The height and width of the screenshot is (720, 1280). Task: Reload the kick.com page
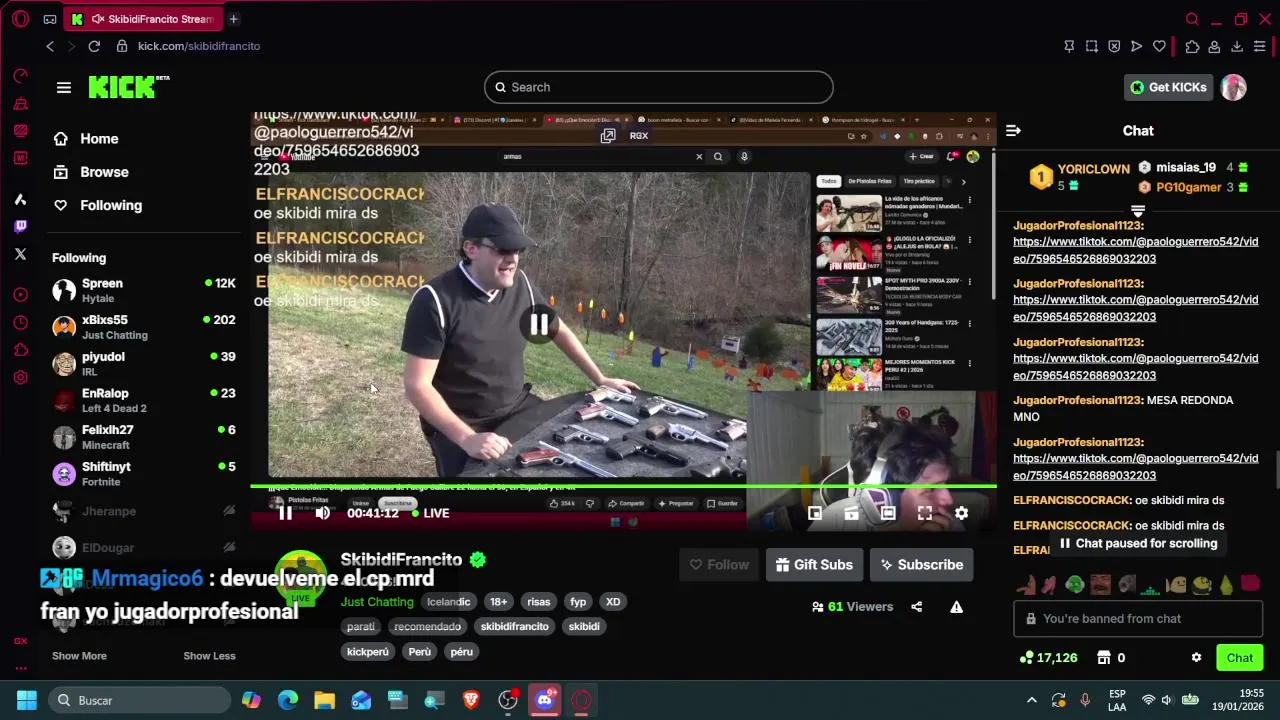pyautogui.click(x=94, y=46)
